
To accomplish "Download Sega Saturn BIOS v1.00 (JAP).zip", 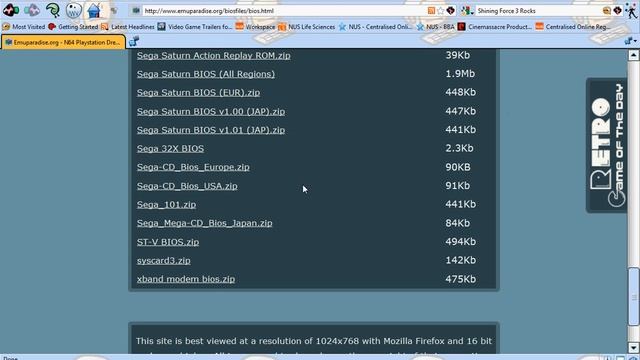I will 211,111.
